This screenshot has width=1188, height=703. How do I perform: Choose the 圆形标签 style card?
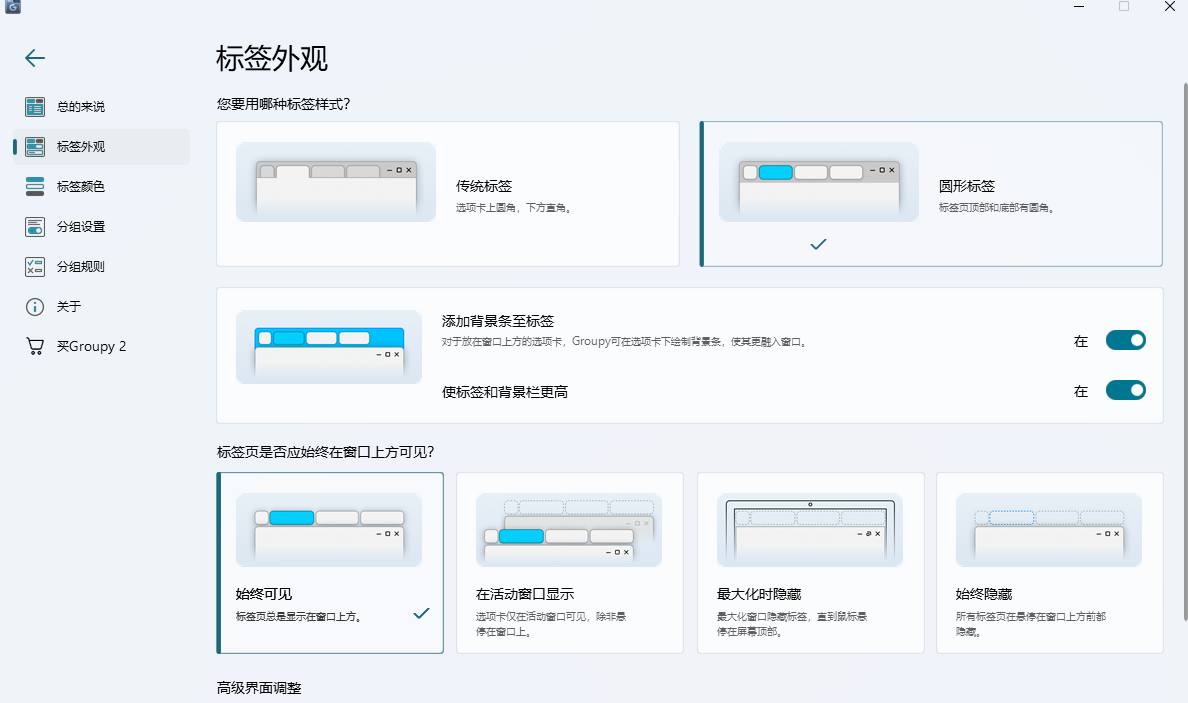click(931, 194)
